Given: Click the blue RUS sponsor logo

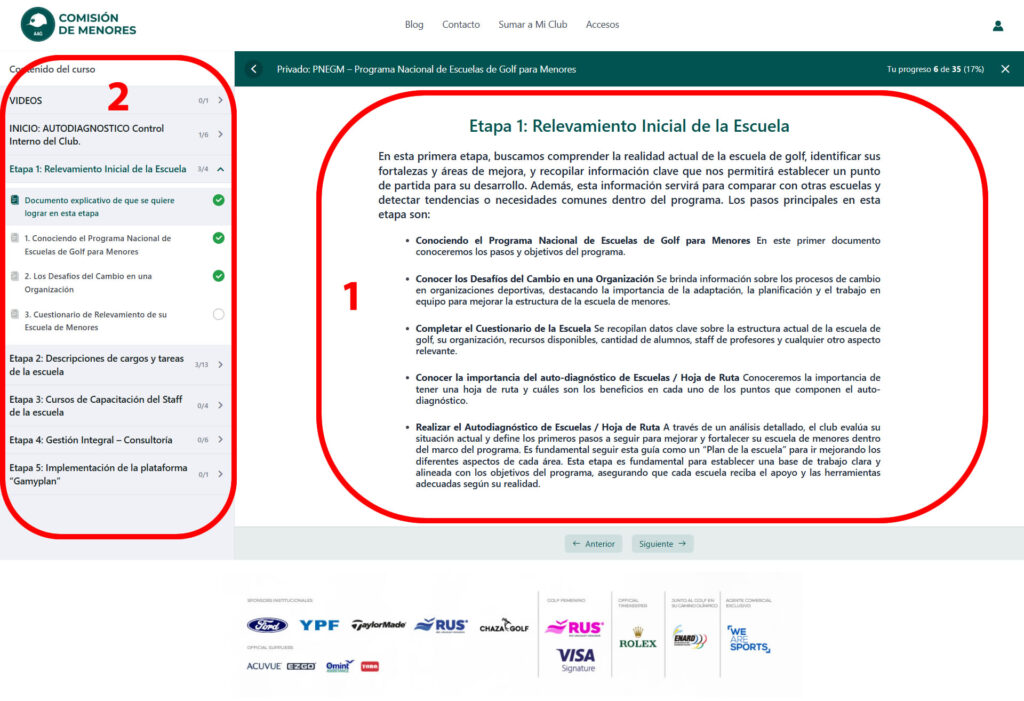Looking at the screenshot, I should 441,625.
